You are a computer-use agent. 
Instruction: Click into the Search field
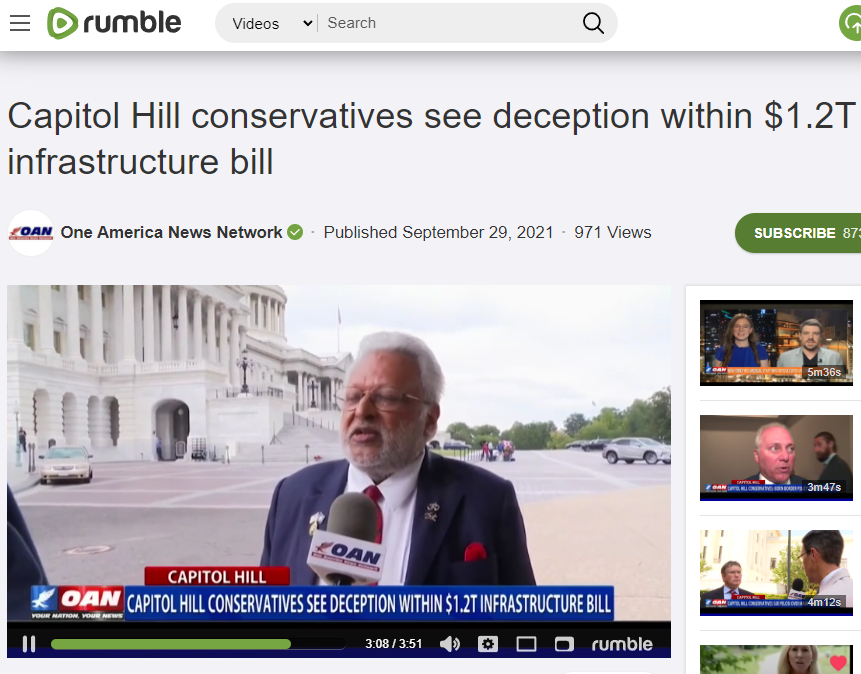450,23
